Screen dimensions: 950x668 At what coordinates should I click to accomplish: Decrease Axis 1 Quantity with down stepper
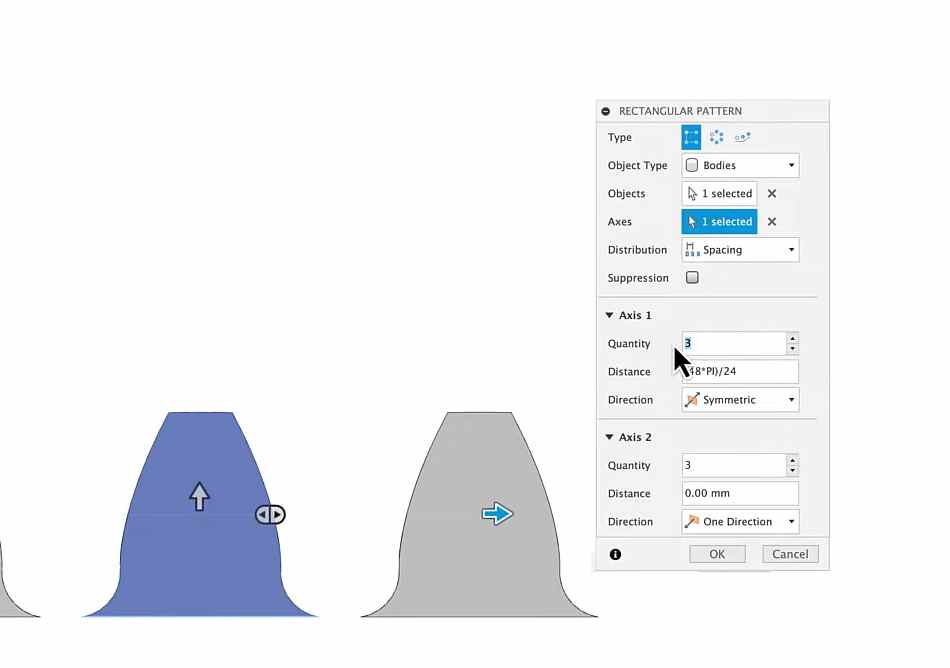[x=792, y=349]
